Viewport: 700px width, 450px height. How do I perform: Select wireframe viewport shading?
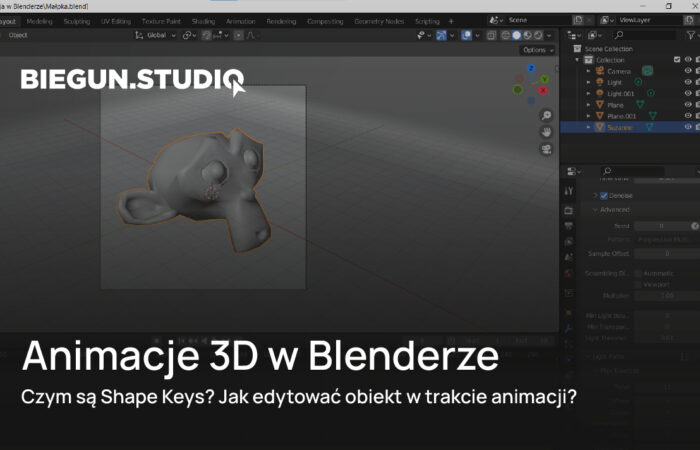pyautogui.click(x=505, y=35)
